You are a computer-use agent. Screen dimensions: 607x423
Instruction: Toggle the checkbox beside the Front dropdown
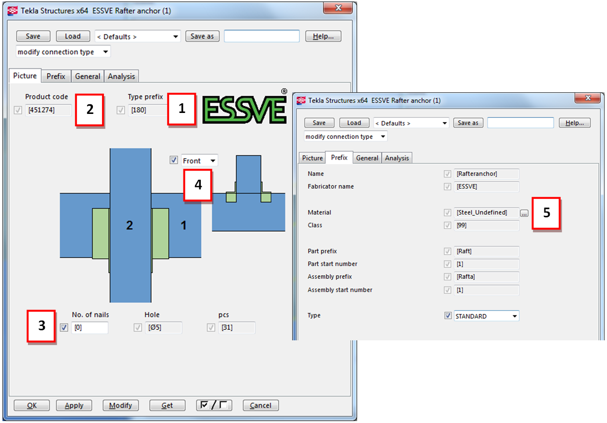(173, 160)
